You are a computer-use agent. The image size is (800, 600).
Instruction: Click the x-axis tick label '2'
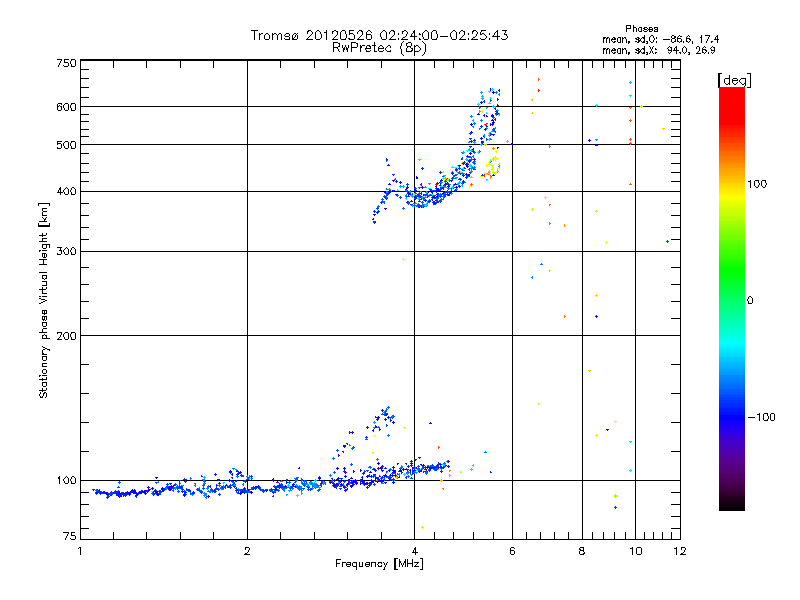click(x=247, y=551)
